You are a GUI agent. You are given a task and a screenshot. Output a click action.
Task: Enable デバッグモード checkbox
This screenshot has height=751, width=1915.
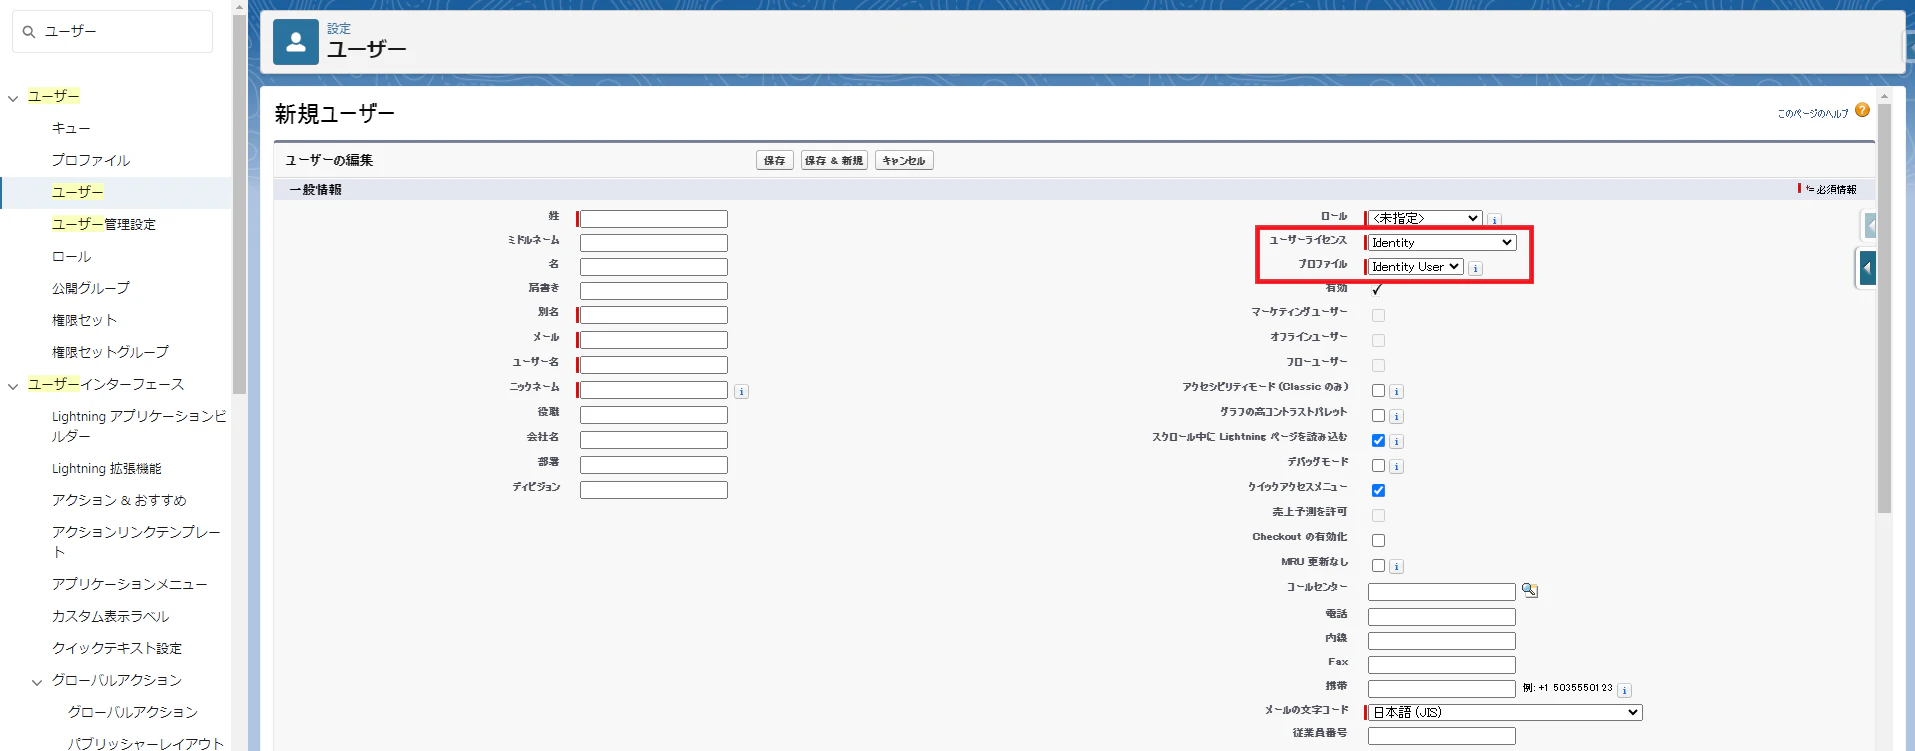click(1378, 466)
